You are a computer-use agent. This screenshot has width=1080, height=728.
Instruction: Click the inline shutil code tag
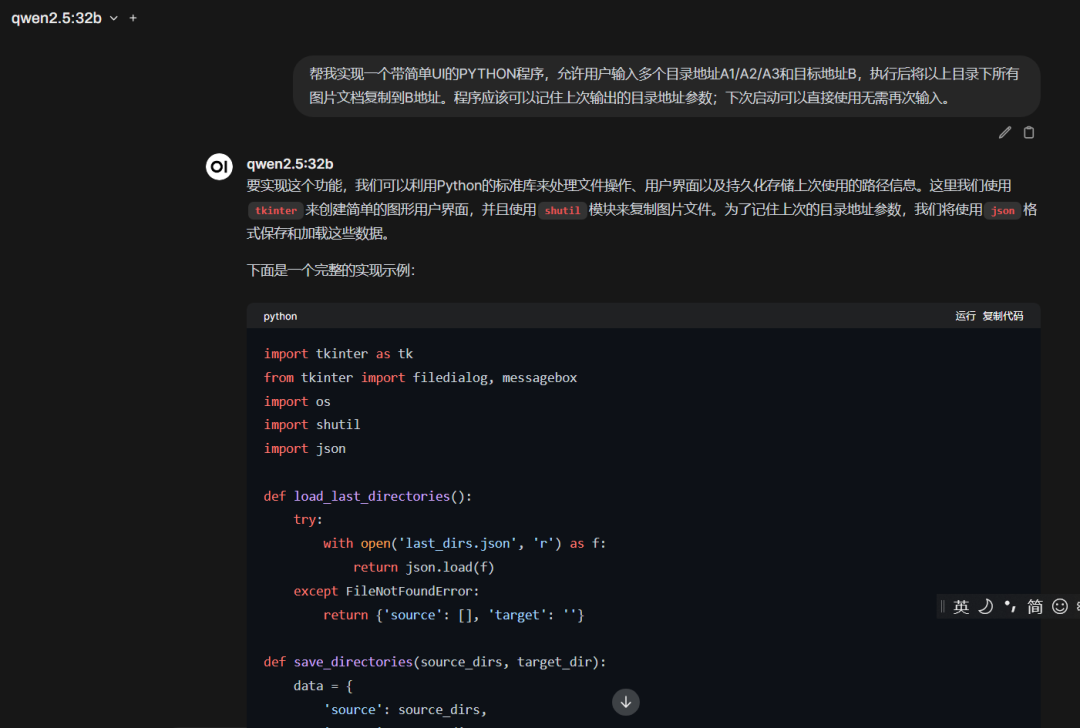tap(562, 211)
